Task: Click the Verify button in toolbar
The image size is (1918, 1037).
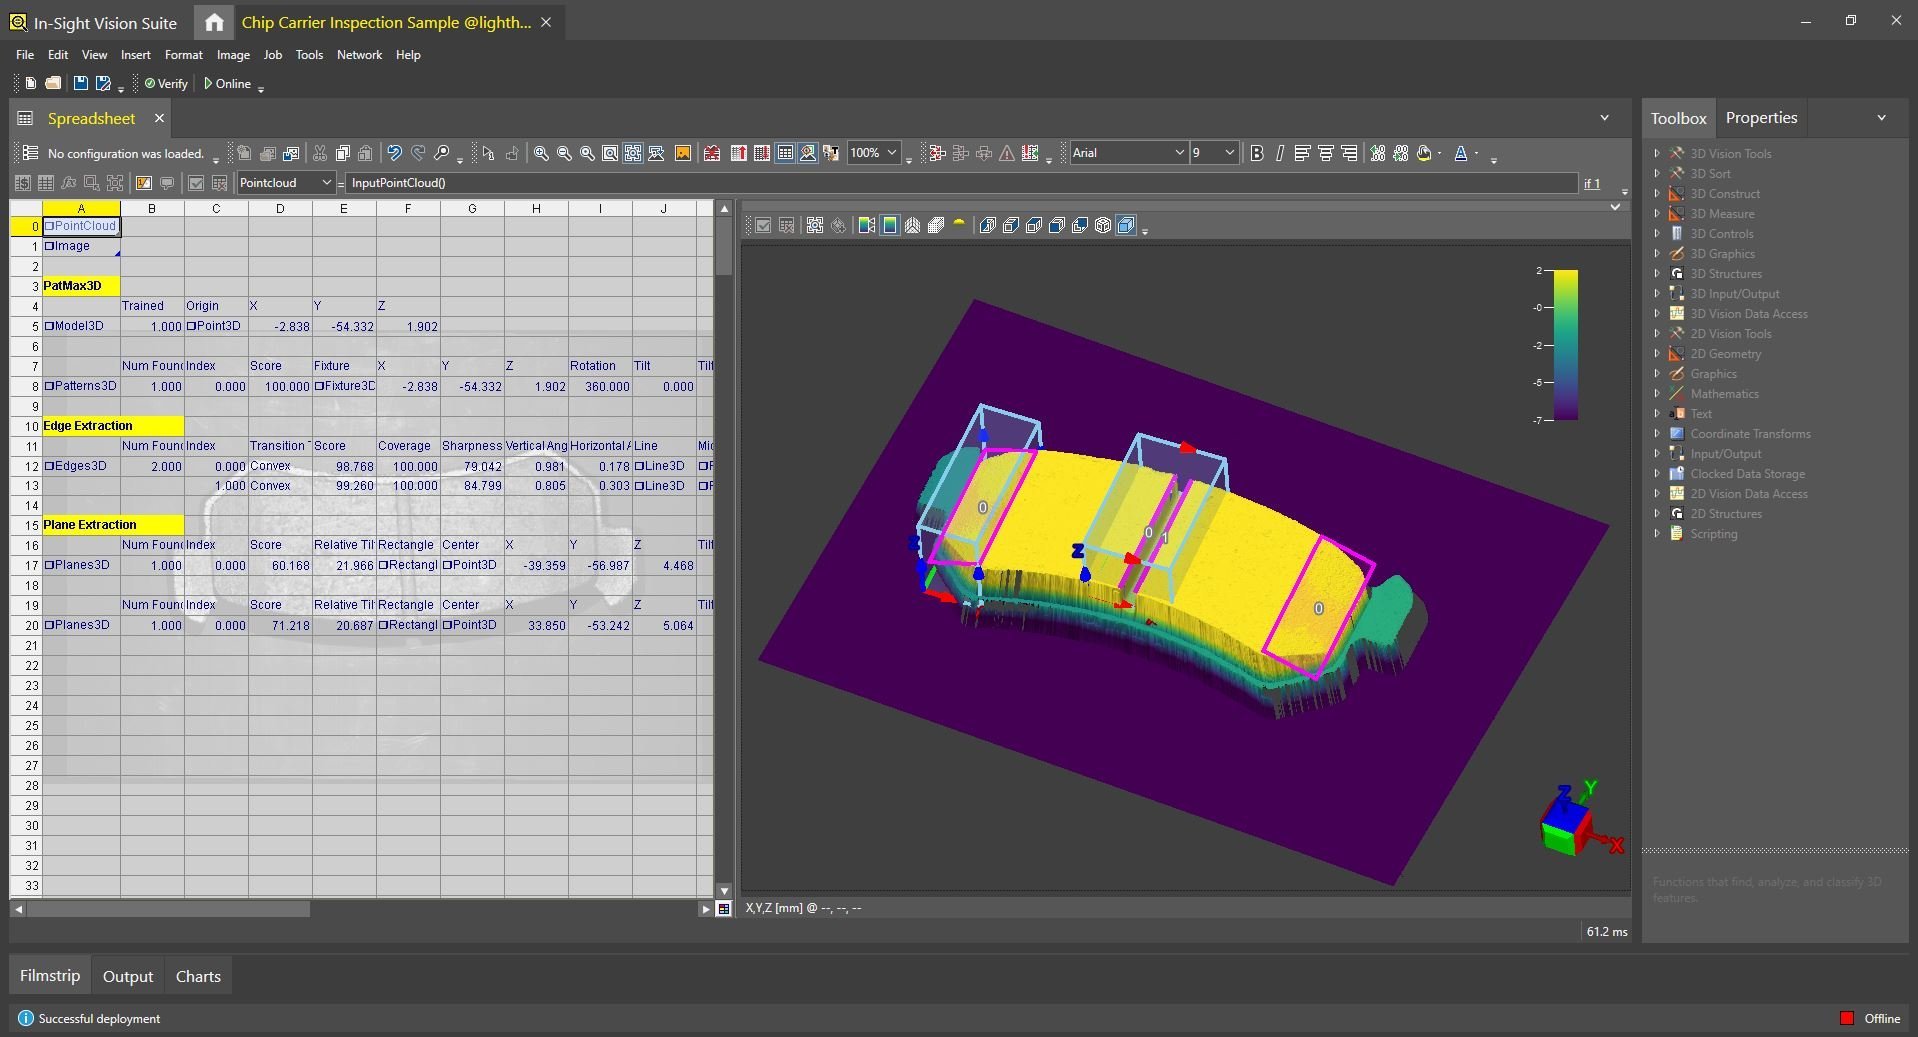Action: click(x=166, y=84)
